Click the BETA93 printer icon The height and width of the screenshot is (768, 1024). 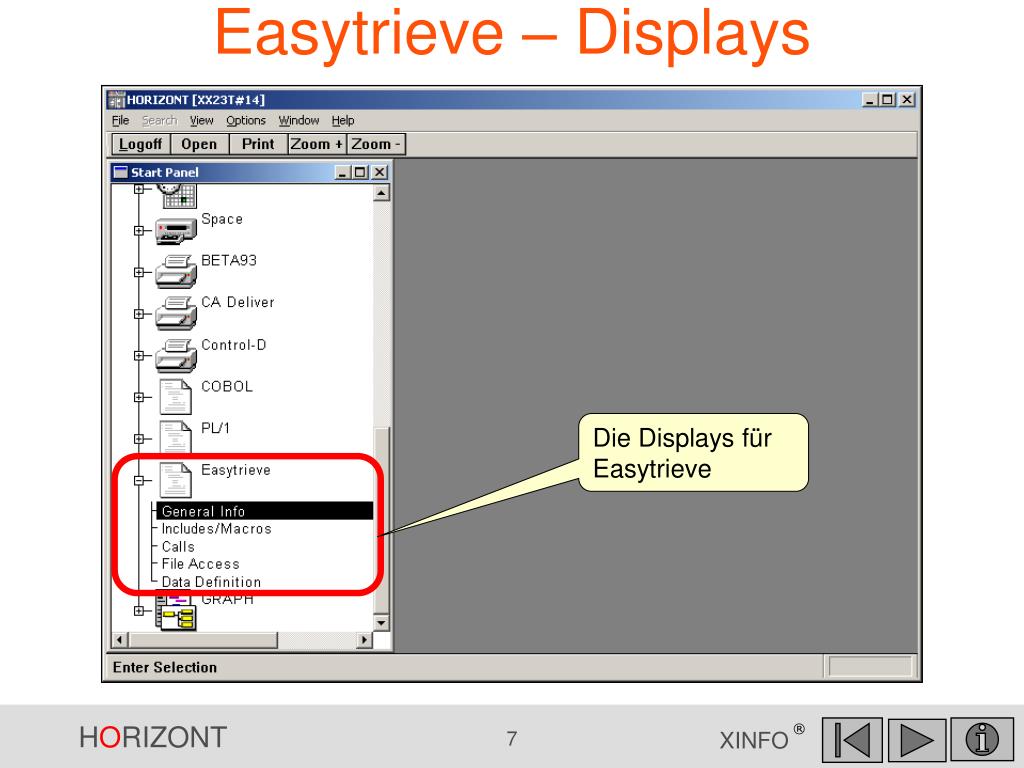point(176,272)
